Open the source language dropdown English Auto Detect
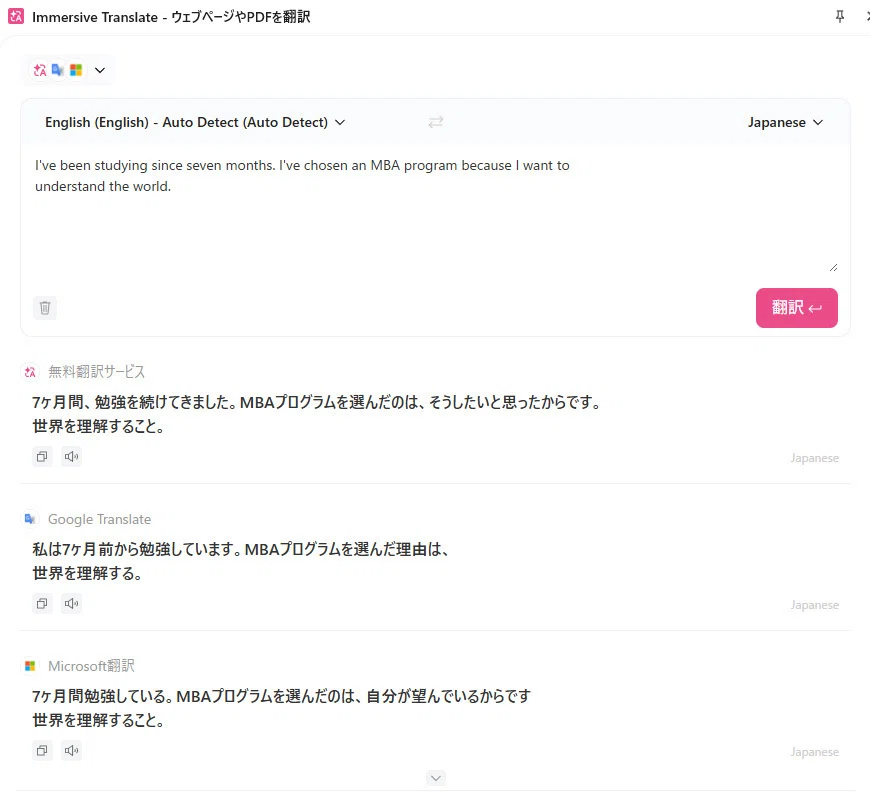 tap(195, 122)
